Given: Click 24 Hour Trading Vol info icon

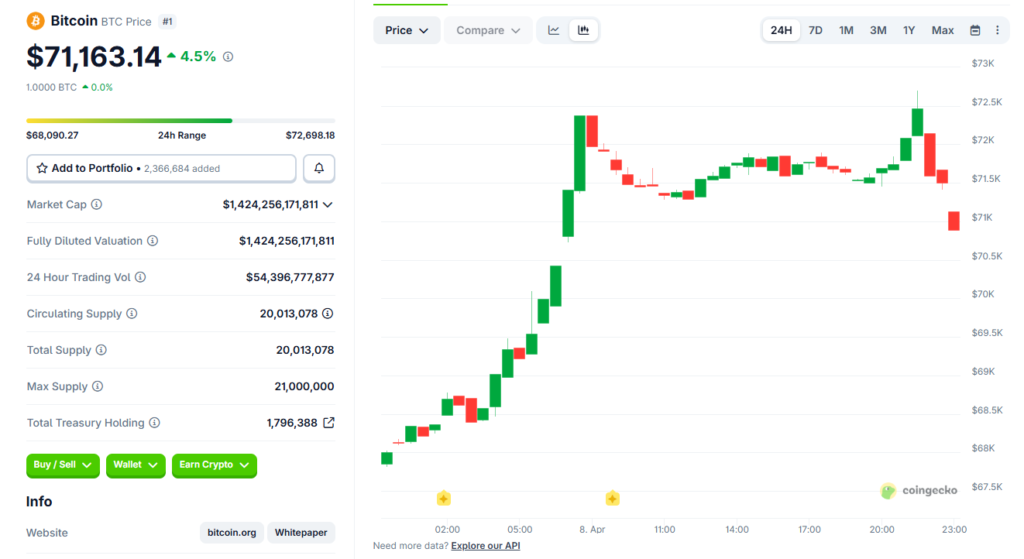Looking at the screenshot, I should click(140, 277).
